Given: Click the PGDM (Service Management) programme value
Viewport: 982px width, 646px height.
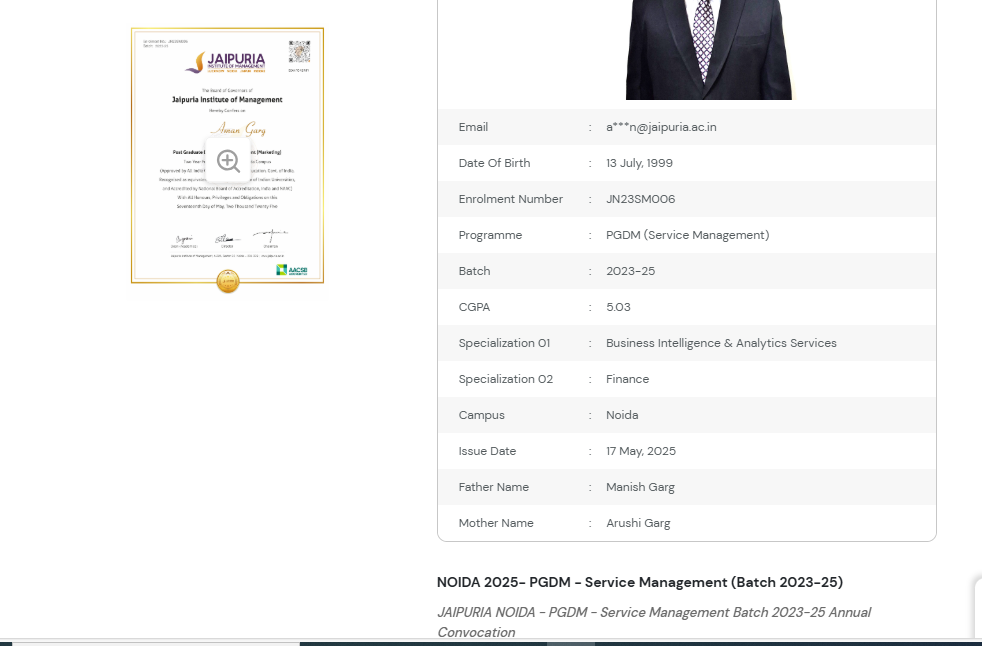Looking at the screenshot, I should [687, 235].
